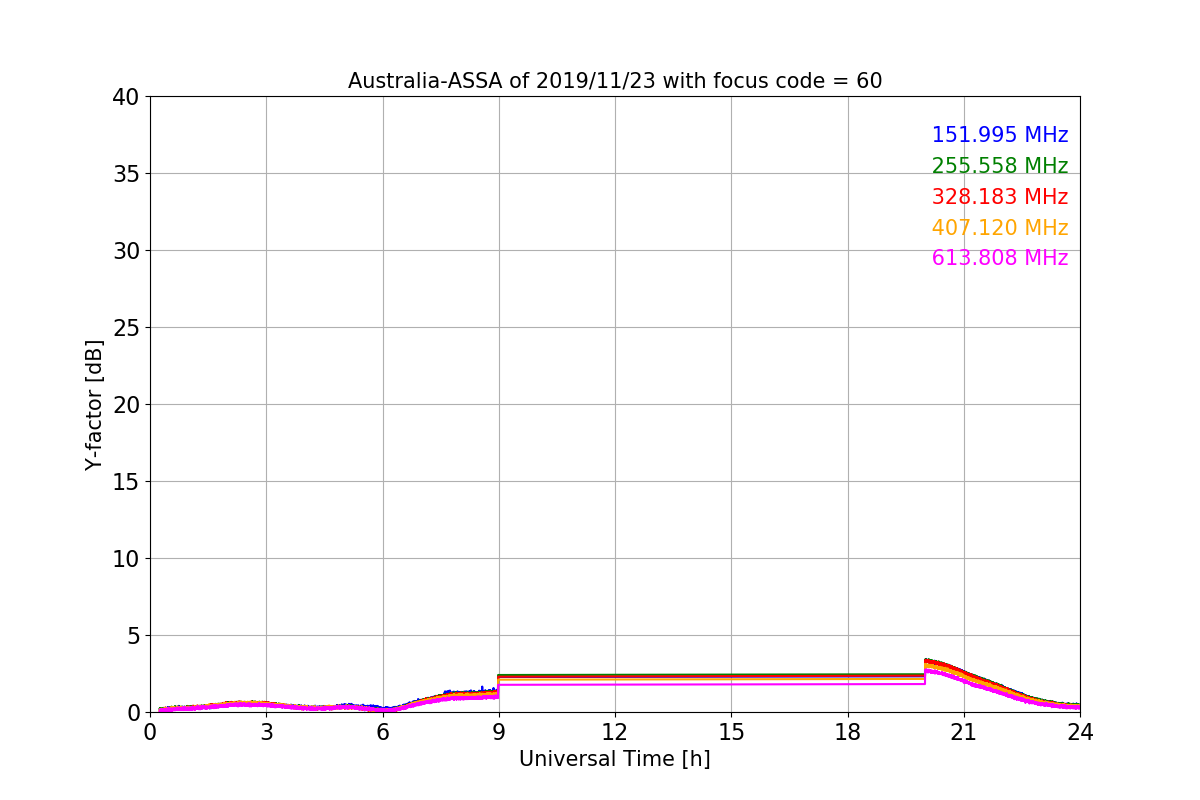
Task: Click the x-axis tick label 3
Action: pos(266,732)
